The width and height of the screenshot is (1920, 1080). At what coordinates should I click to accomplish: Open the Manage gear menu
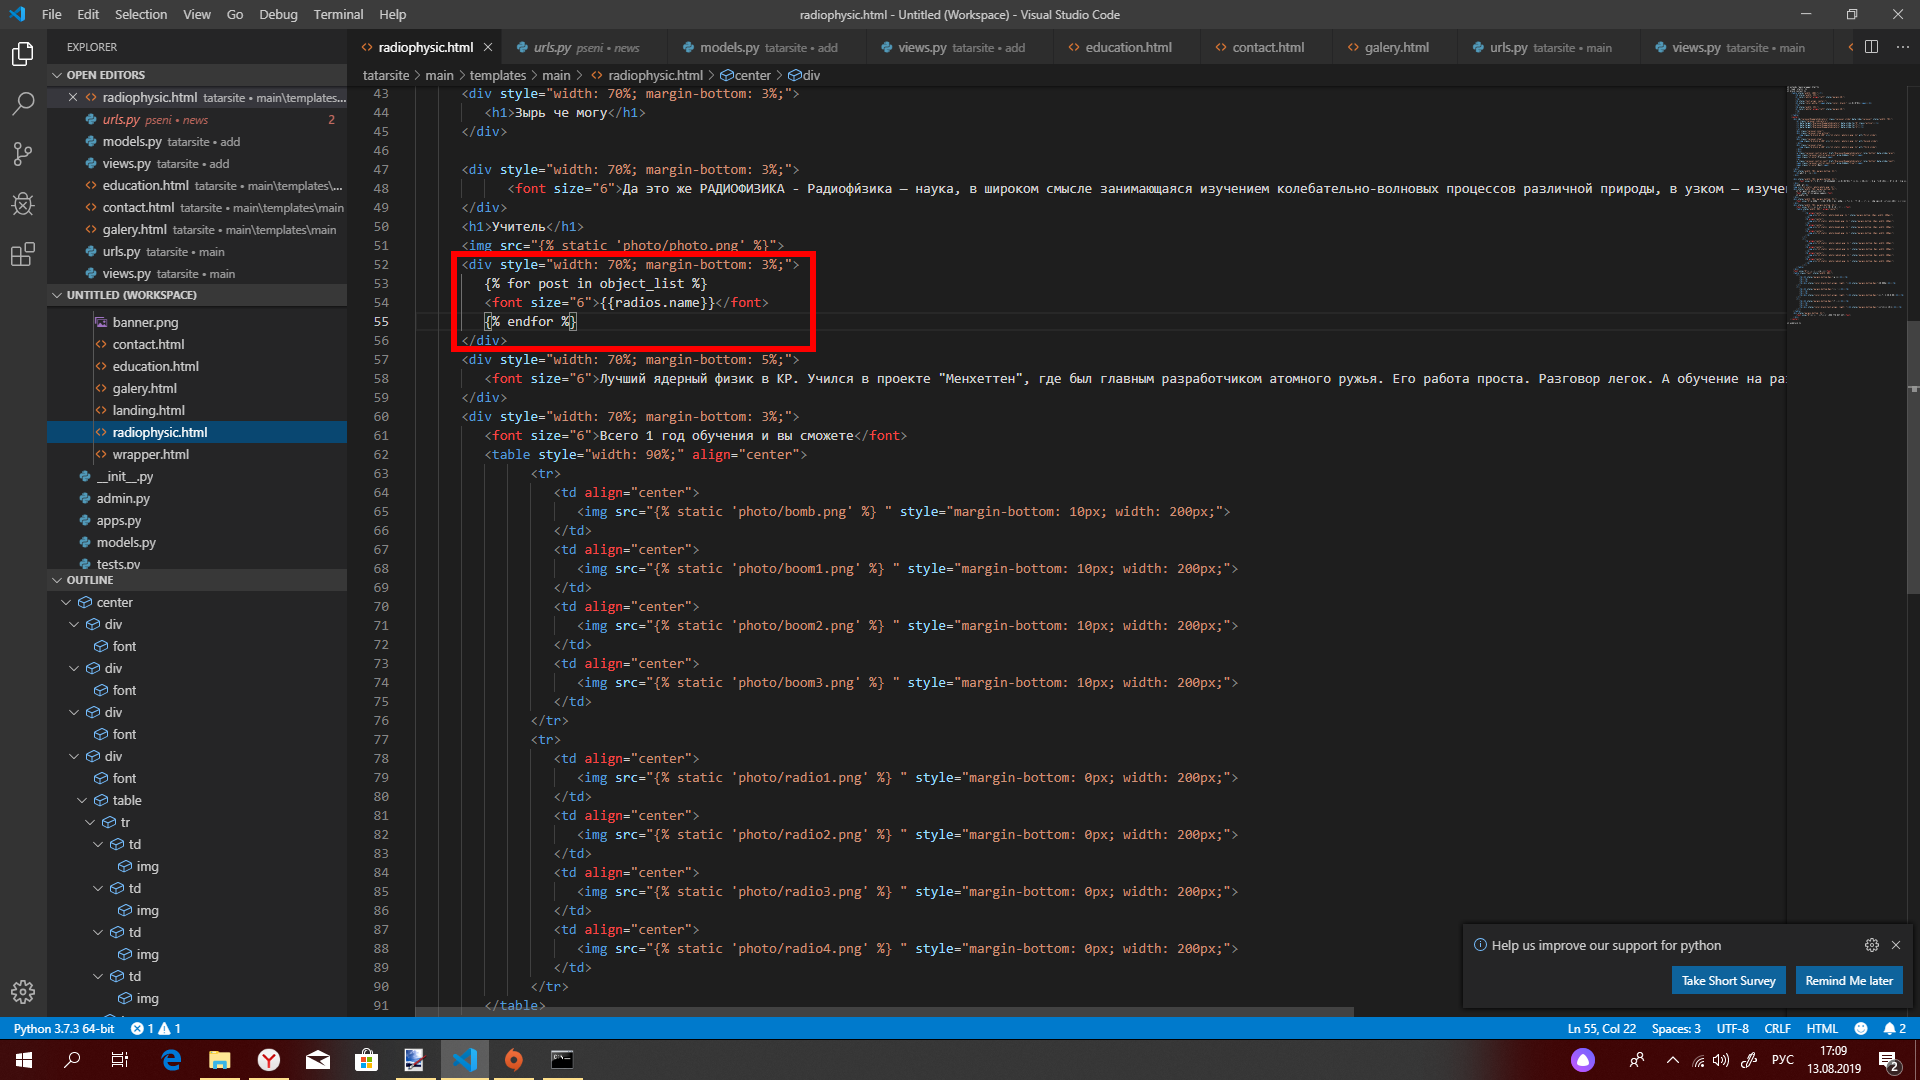click(x=22, y=991)
